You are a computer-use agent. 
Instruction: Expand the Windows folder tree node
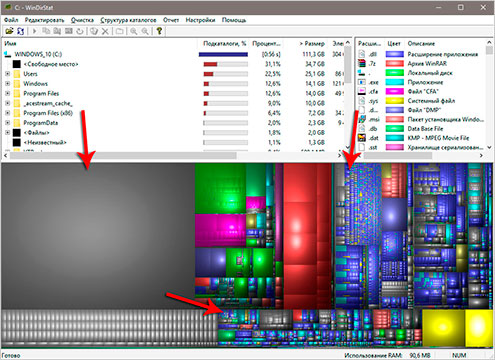click(x=8, y=83)
